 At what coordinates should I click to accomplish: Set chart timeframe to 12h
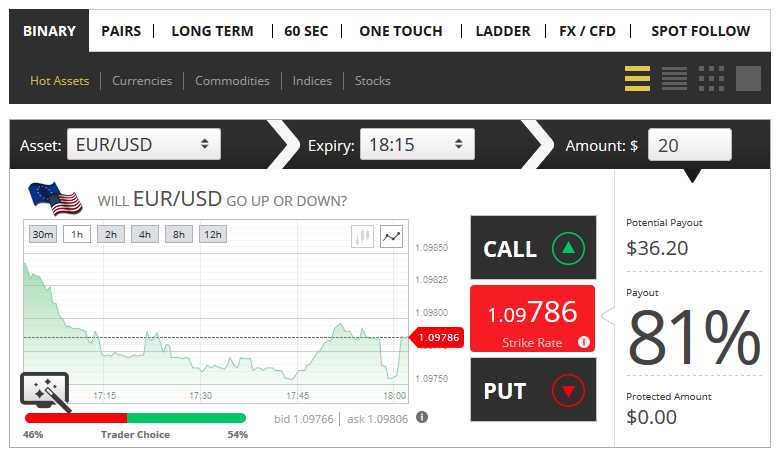(x=213, y=234)
